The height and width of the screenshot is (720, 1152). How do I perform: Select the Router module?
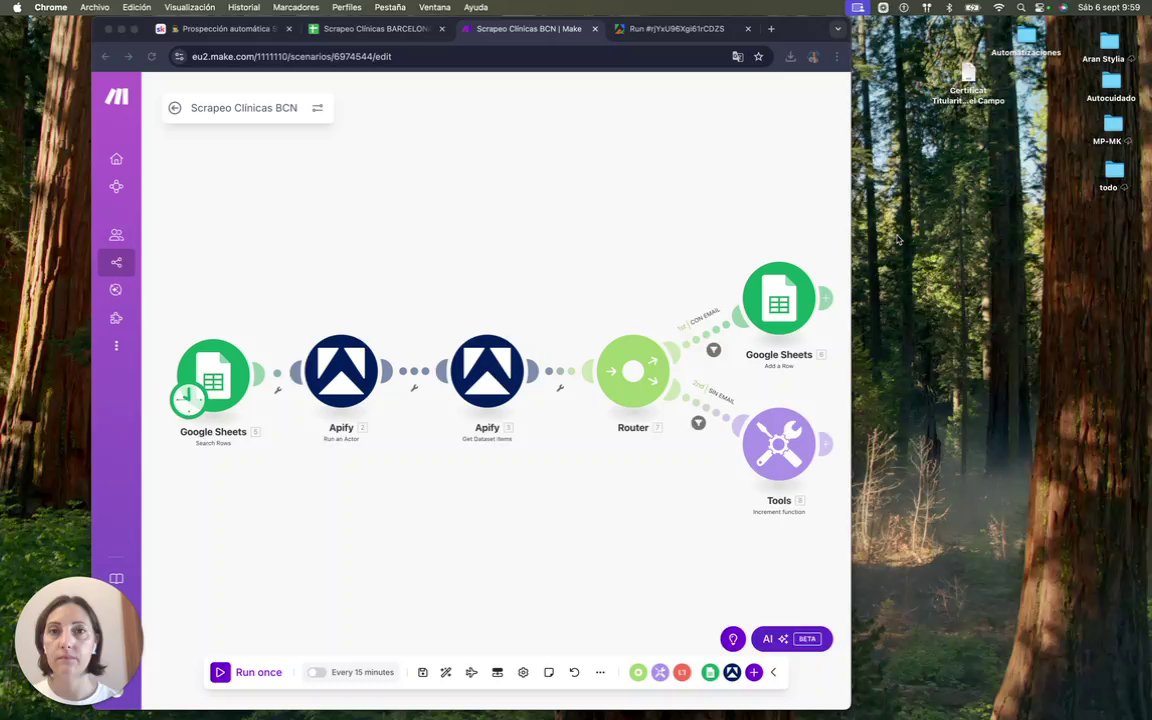(x=633, y=371)
